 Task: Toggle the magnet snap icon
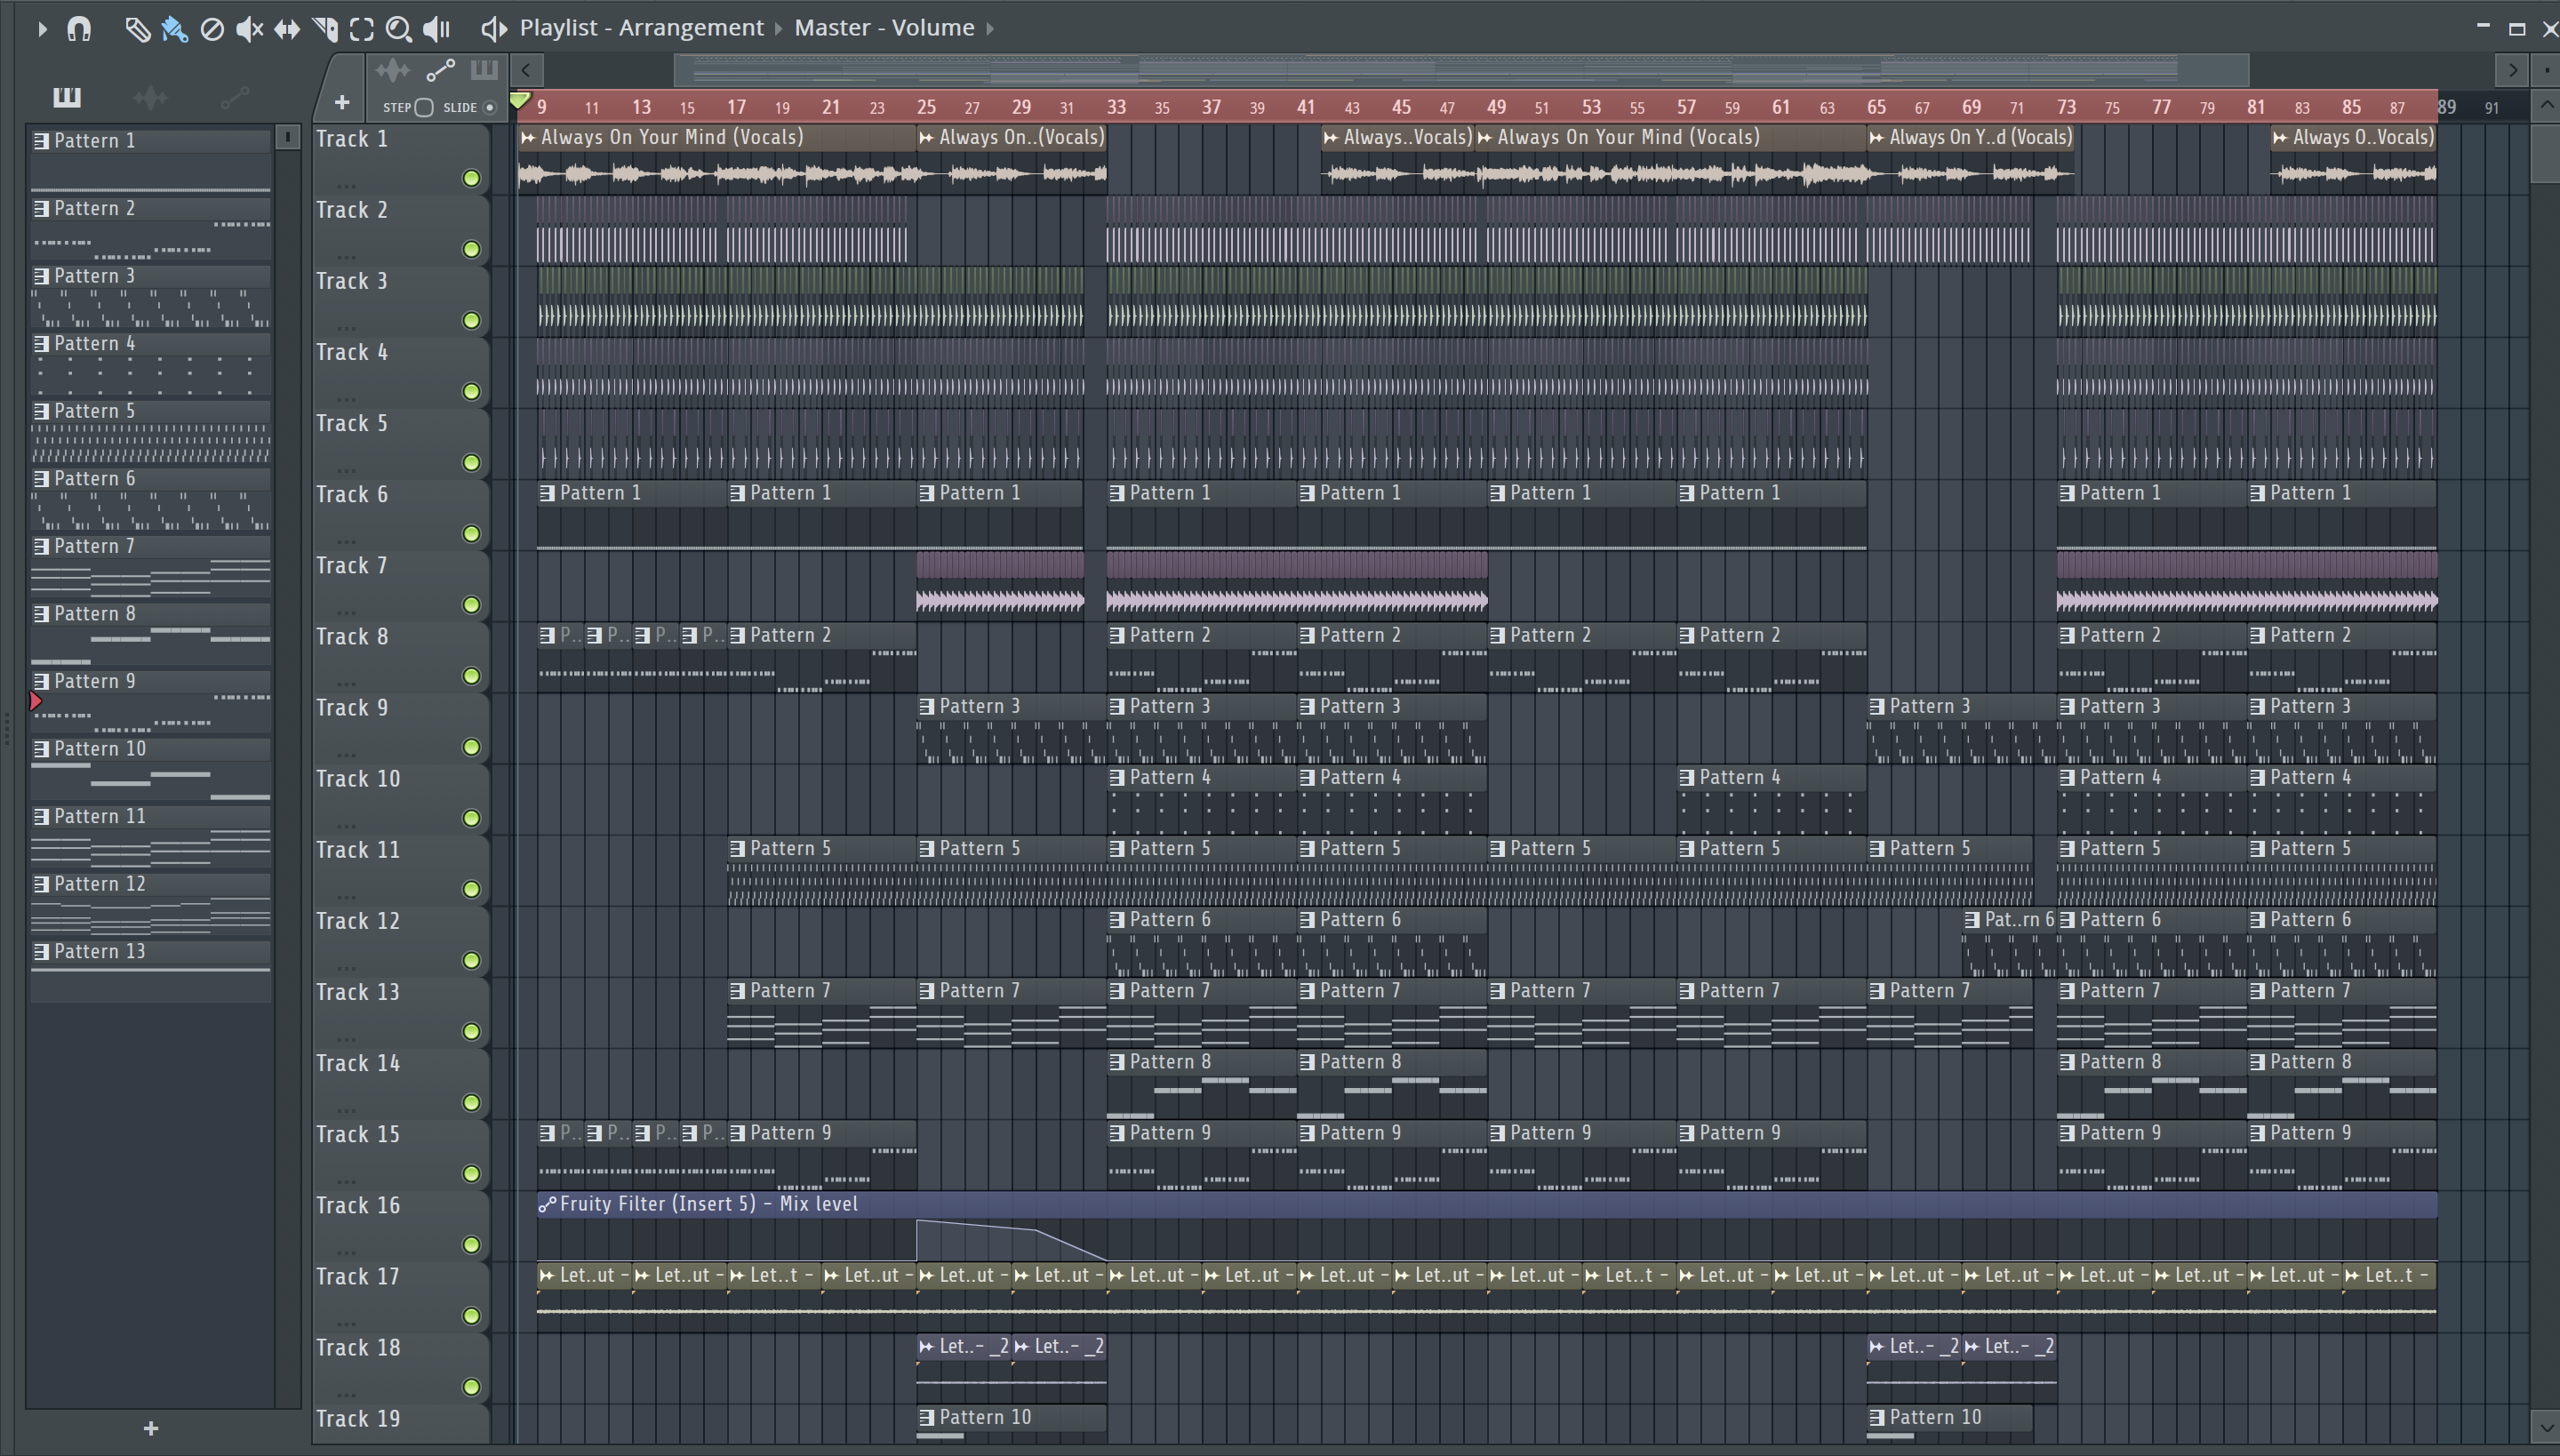click(79, 29)
